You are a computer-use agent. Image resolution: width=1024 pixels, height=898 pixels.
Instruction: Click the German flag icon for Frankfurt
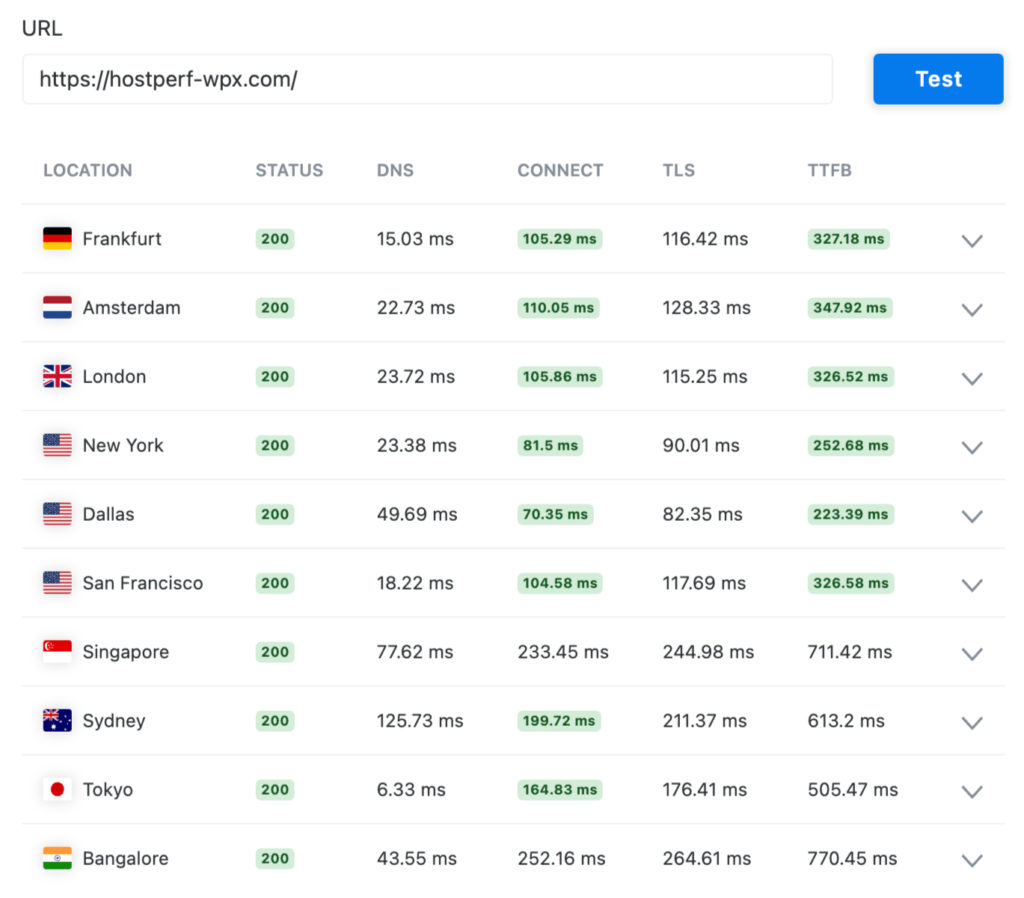click(x=57, y=238)
